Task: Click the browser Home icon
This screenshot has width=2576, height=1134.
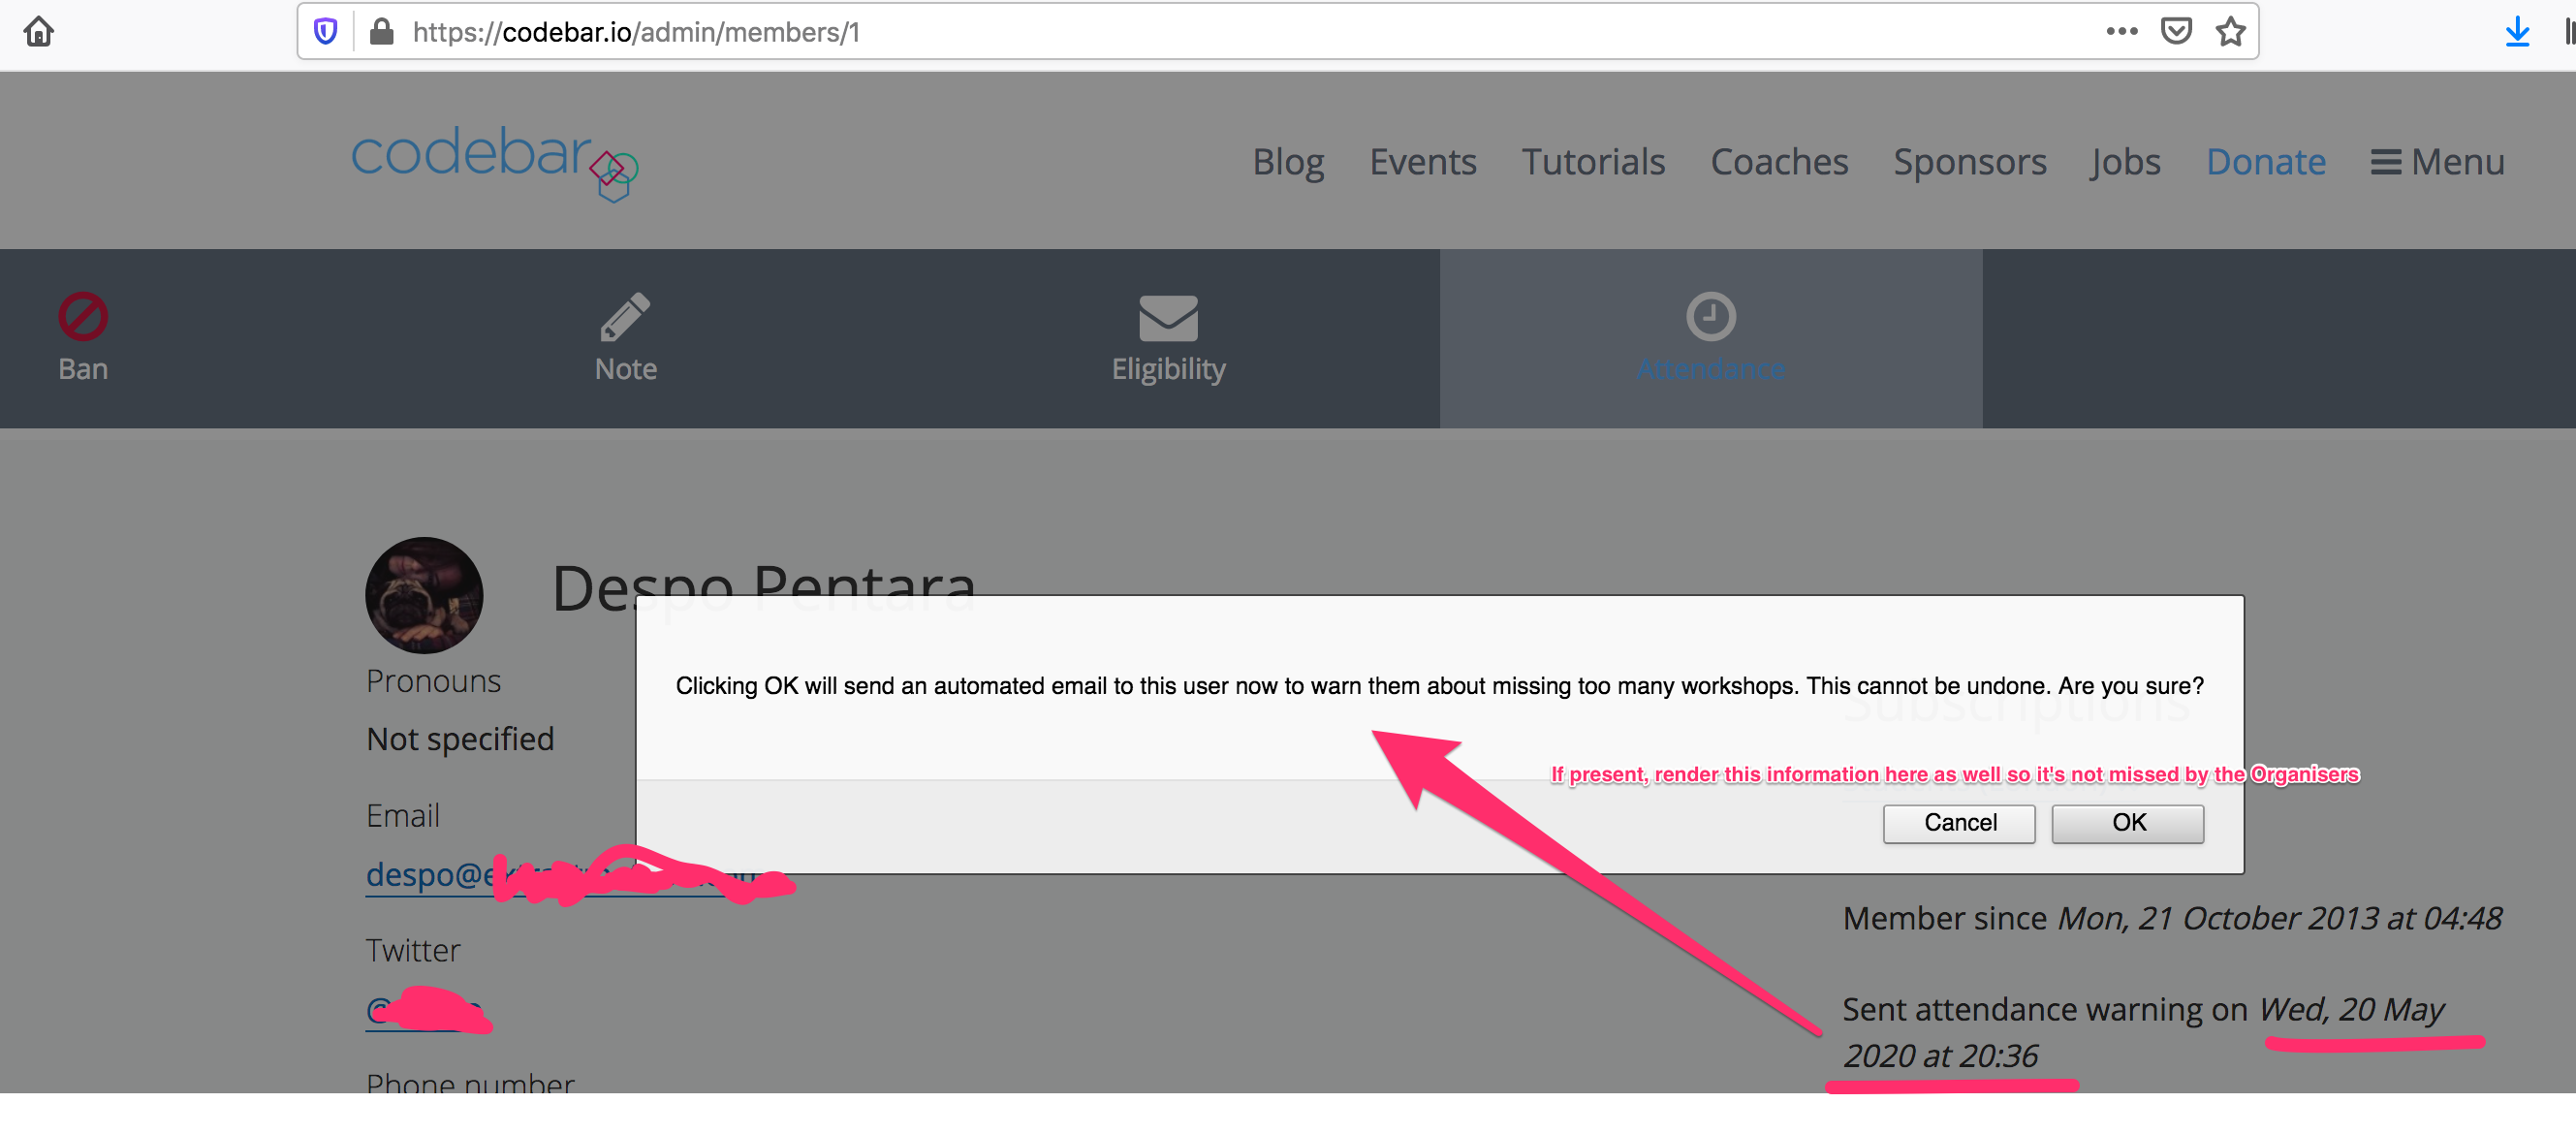Action: [x=38, y=32]
